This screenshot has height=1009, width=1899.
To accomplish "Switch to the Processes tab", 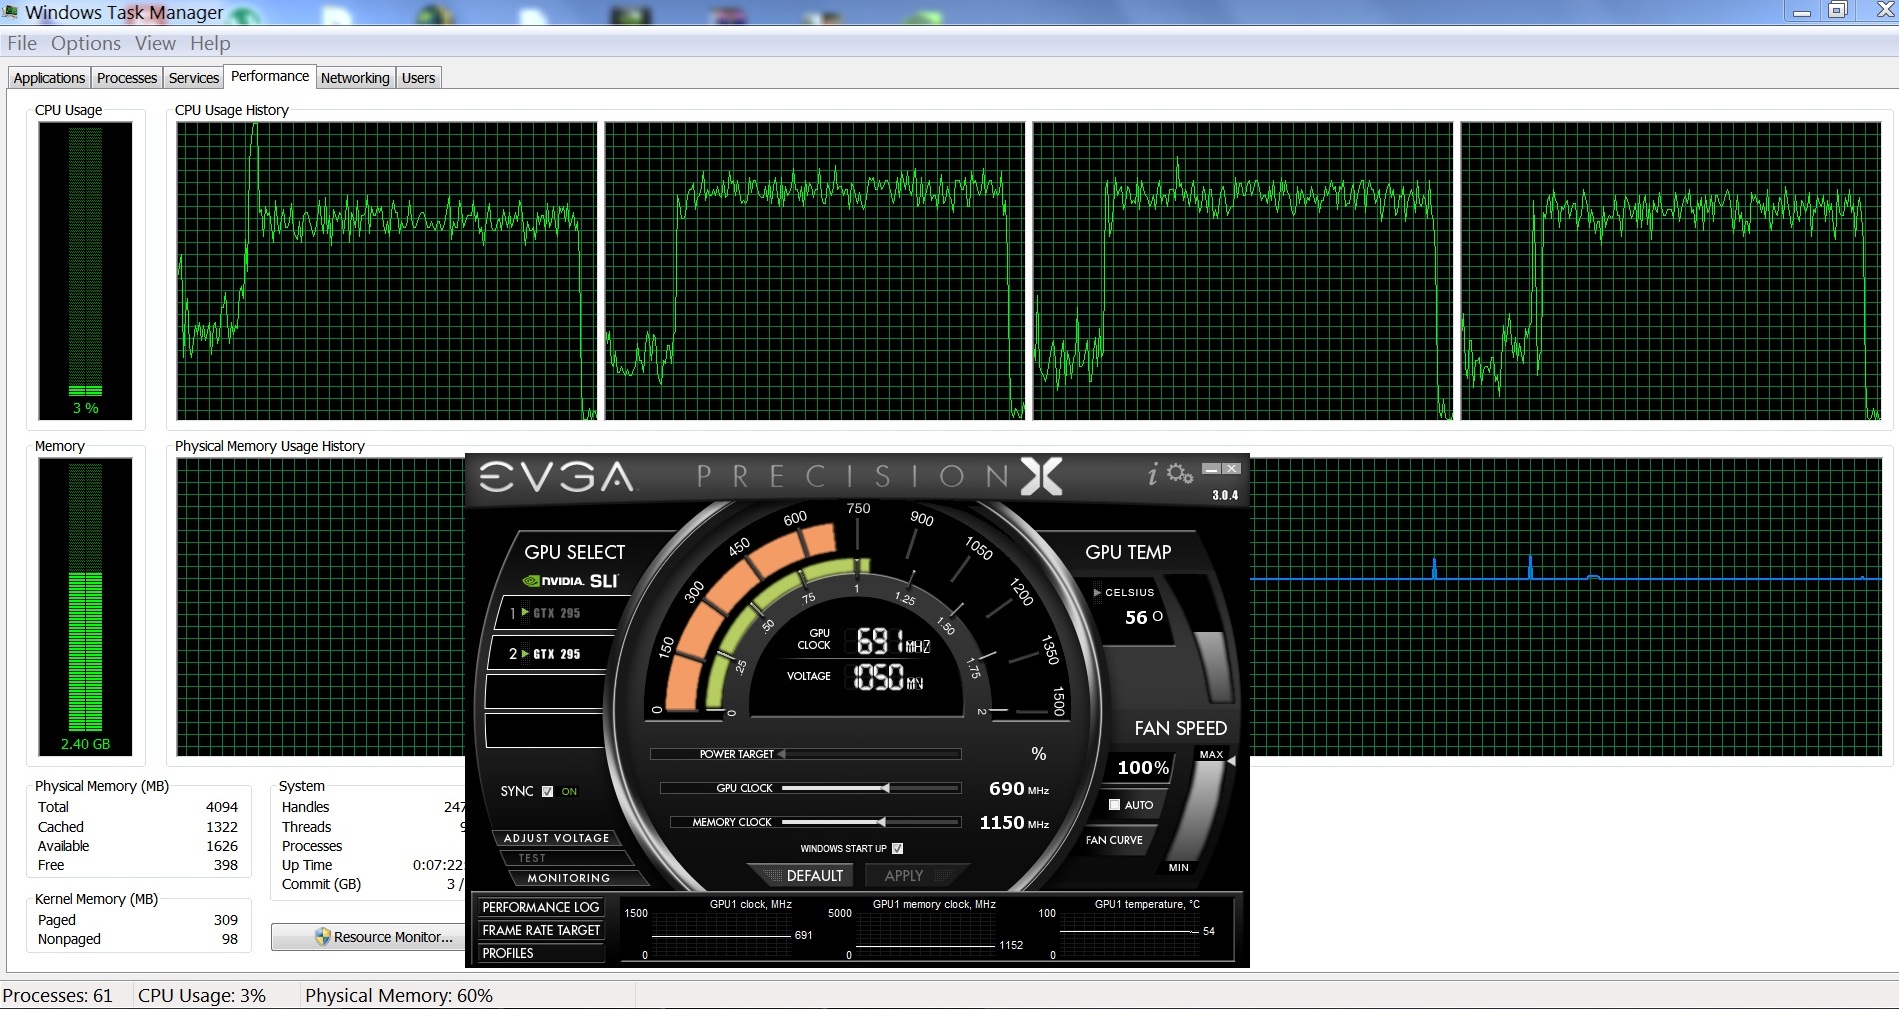I will (x=127, y=78).
